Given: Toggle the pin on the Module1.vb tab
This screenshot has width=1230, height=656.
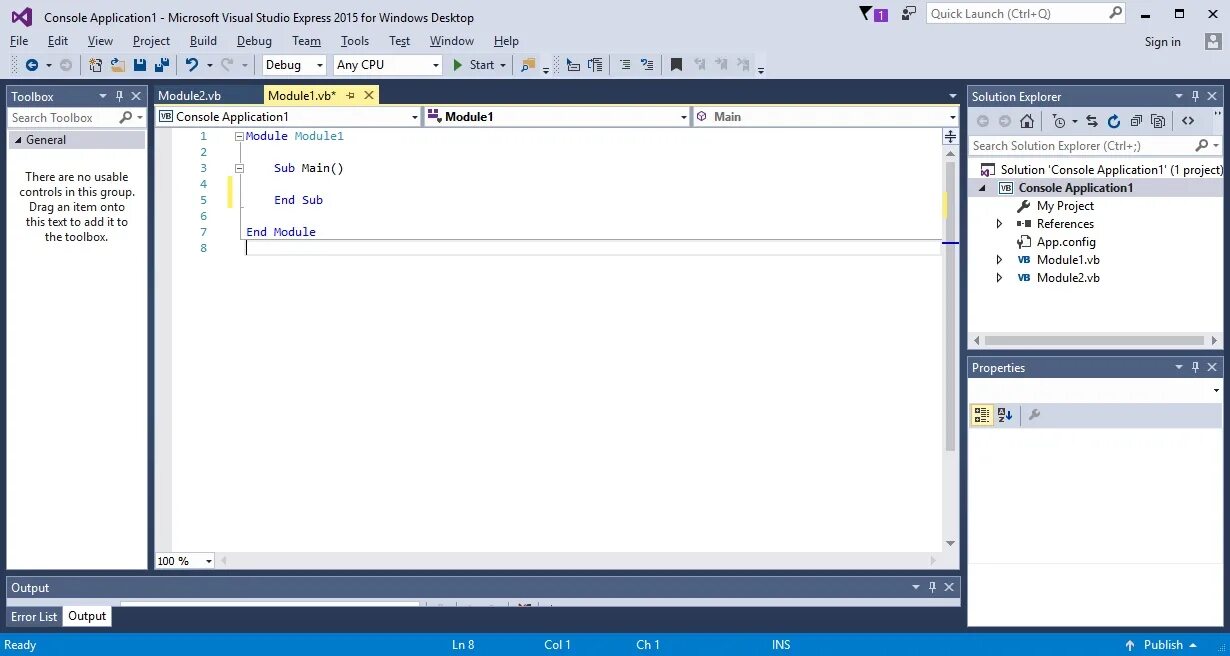Looking at the screenshot, I should tap(351, 95).
